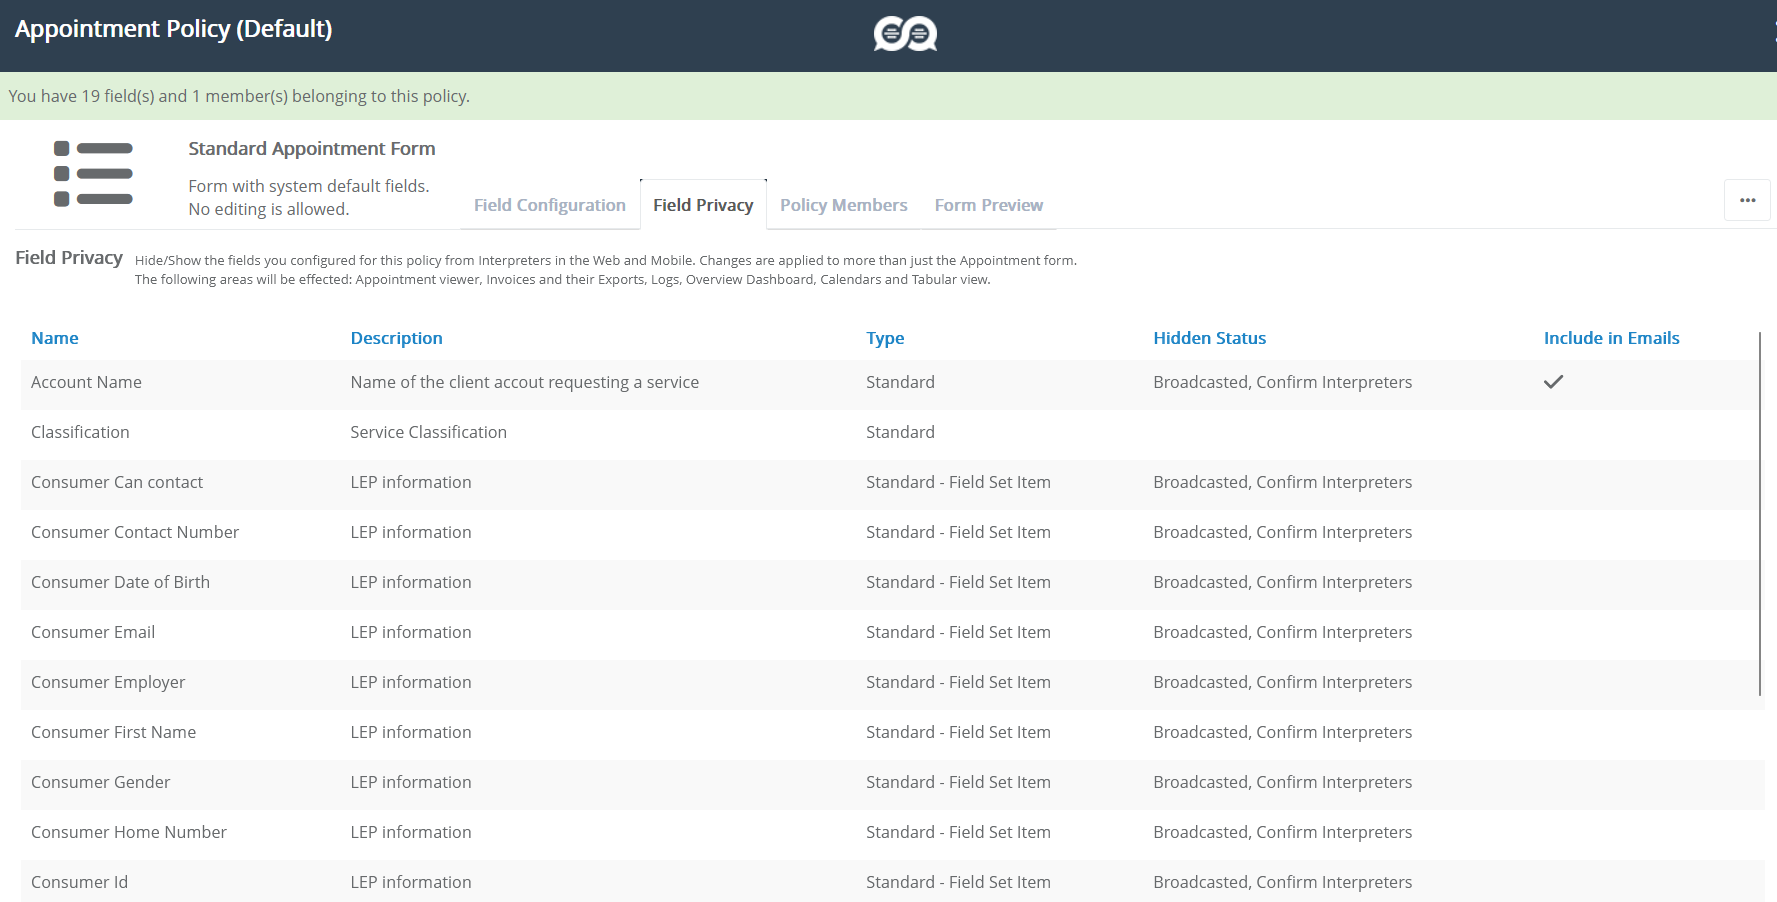Click Hidden Status value for Consumer Id

coord(1282,882)
